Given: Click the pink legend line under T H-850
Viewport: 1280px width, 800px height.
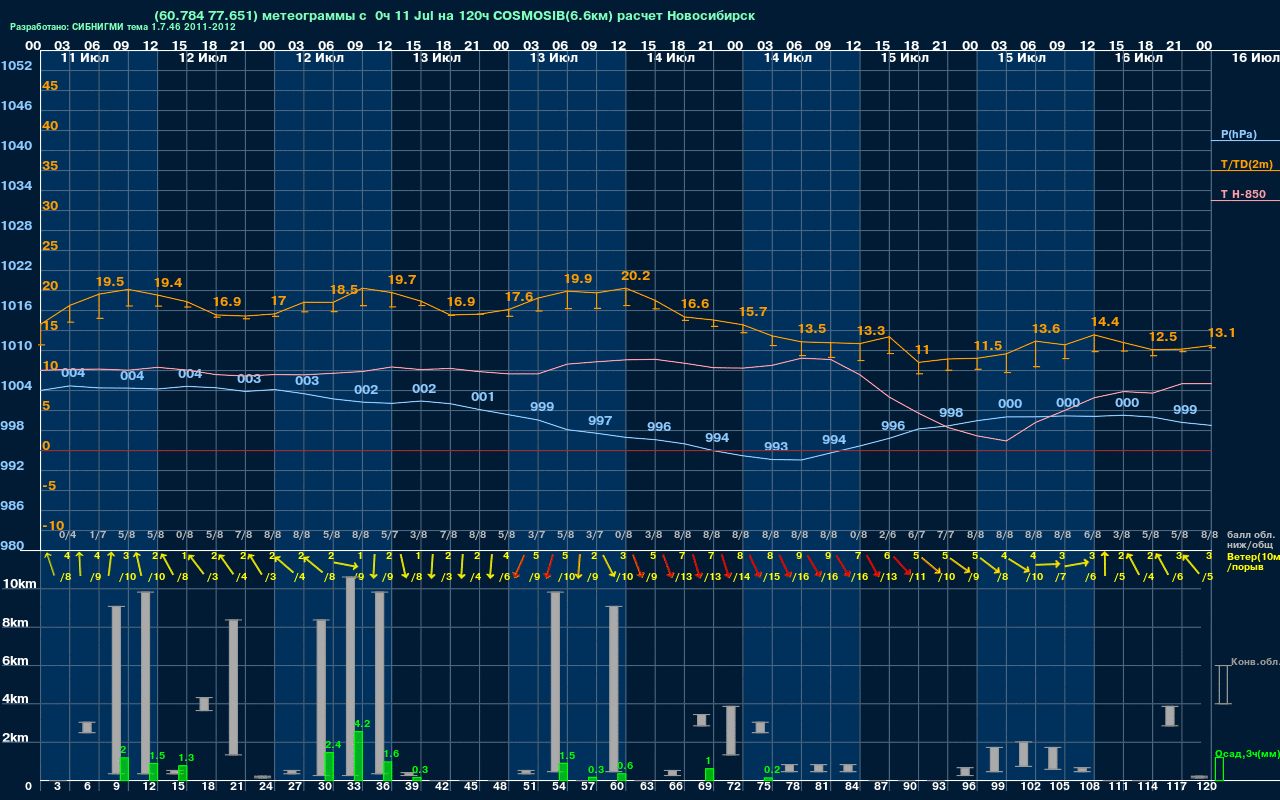Looking at the screenshot, I should pos(1245,201).
